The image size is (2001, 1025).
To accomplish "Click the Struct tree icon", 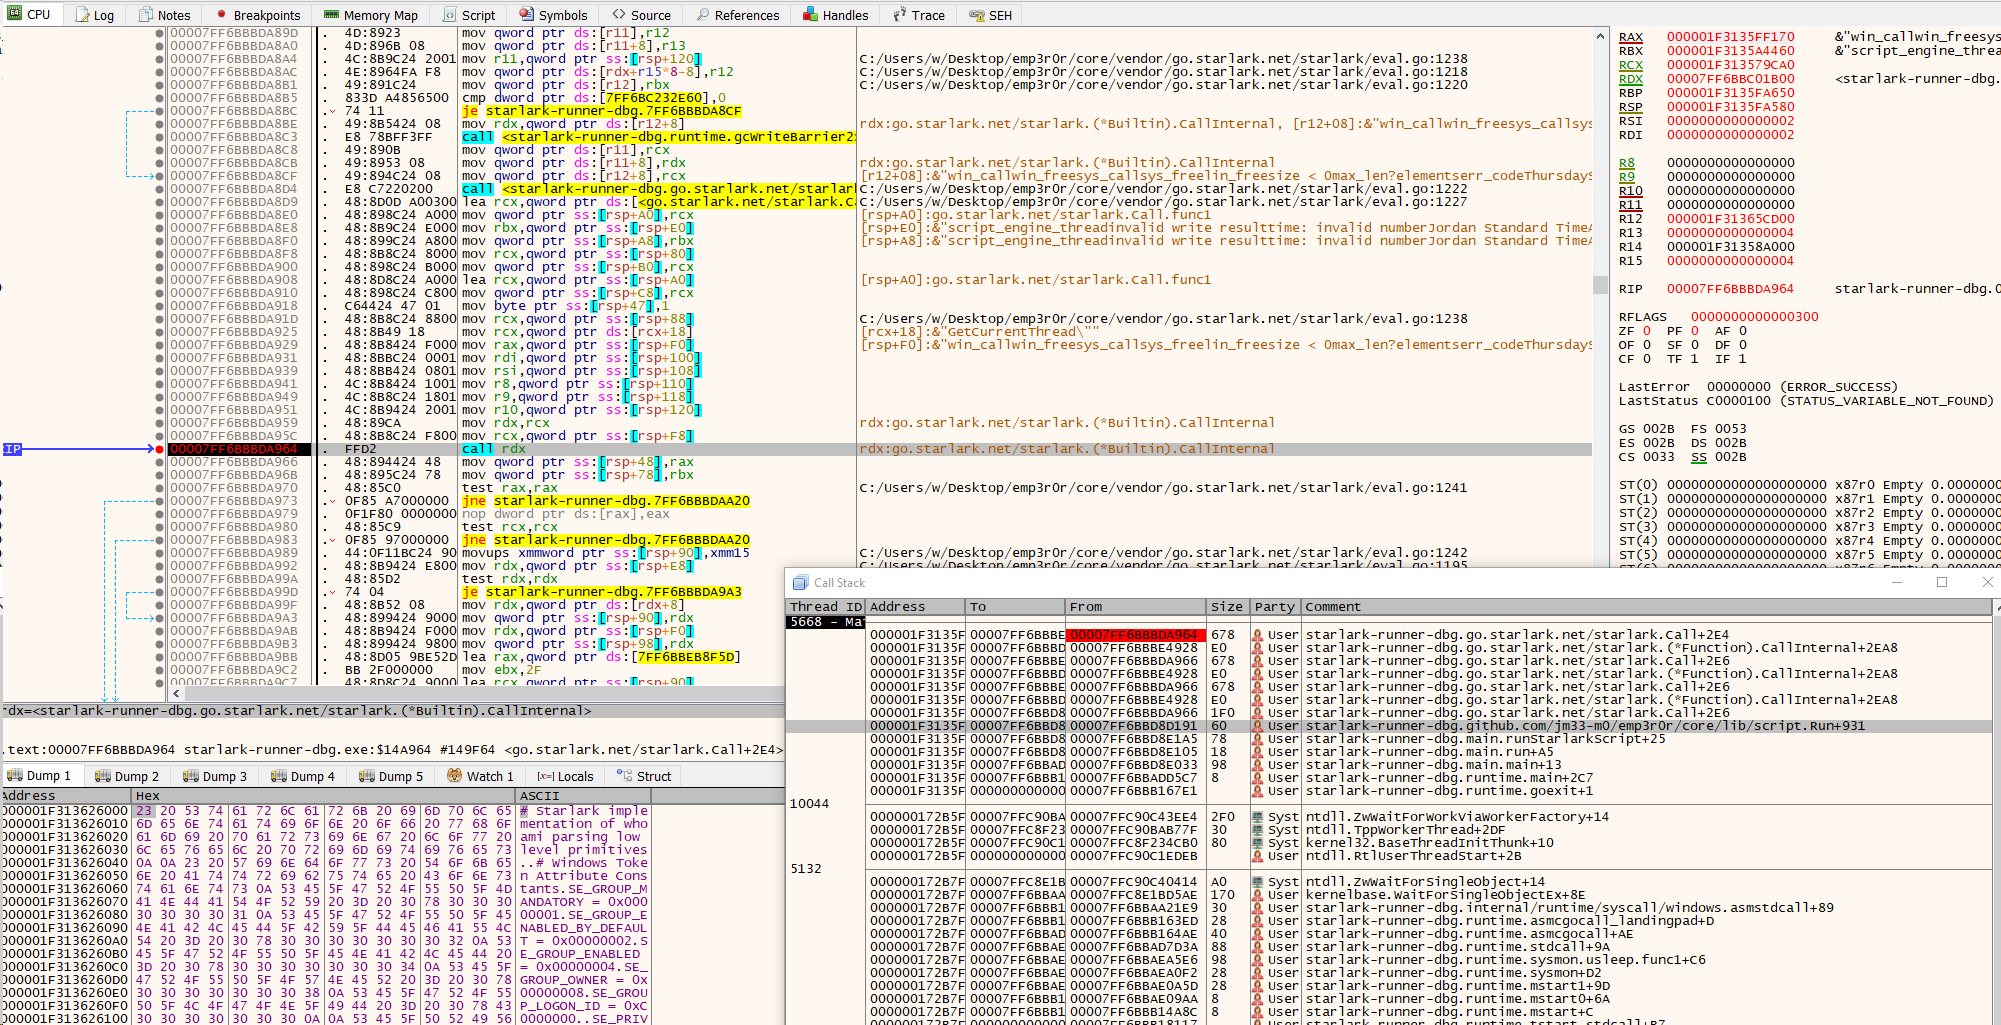I will (x=624, y=776).
